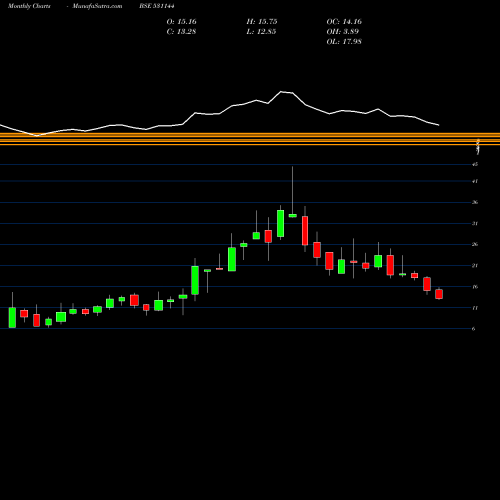The image size is (500, 500).
Task: Click the close value "C: 13.28"
Action: point(181,32)
